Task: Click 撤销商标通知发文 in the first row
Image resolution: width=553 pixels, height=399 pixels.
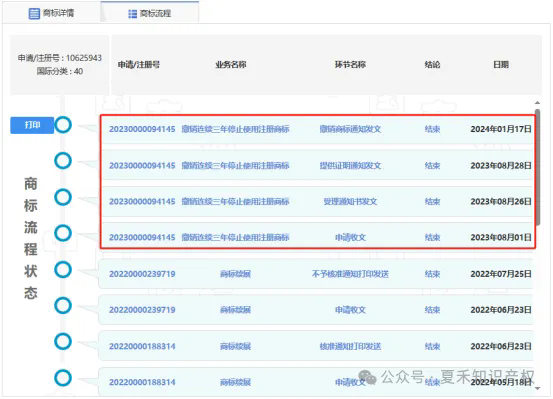Action: [x=350, y=129]
